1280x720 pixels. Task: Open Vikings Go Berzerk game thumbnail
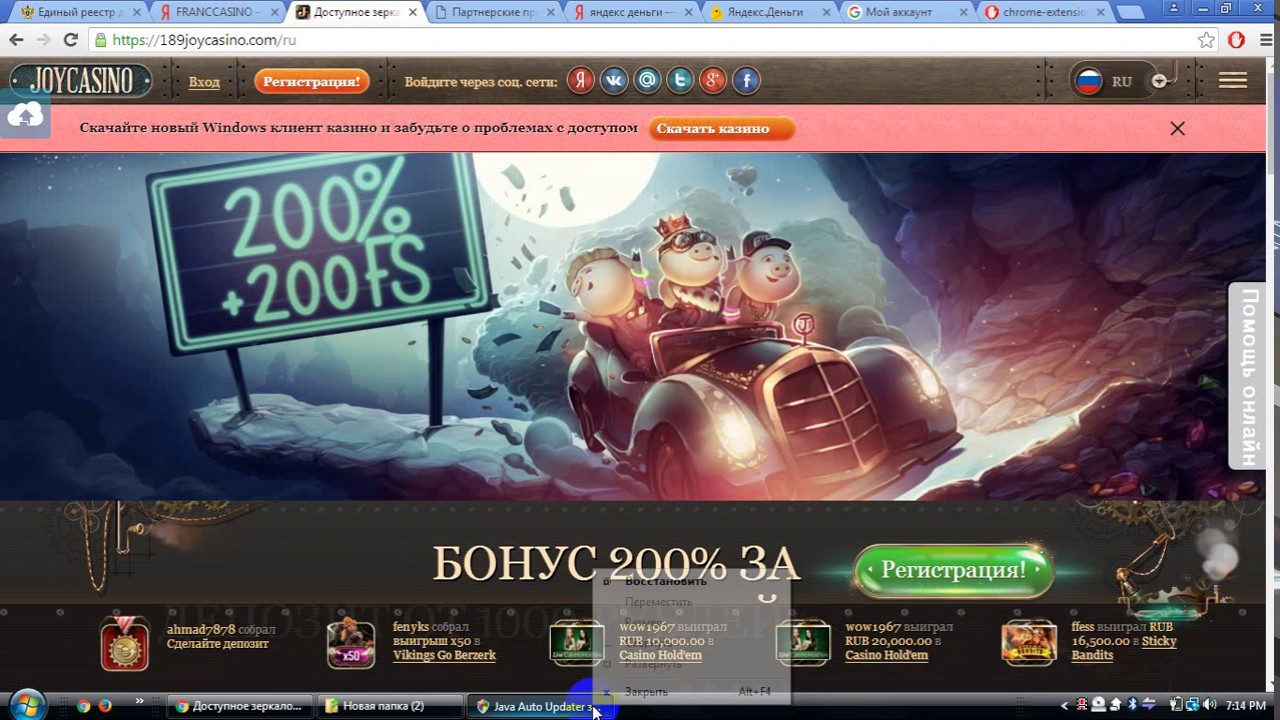coord(350,643)
